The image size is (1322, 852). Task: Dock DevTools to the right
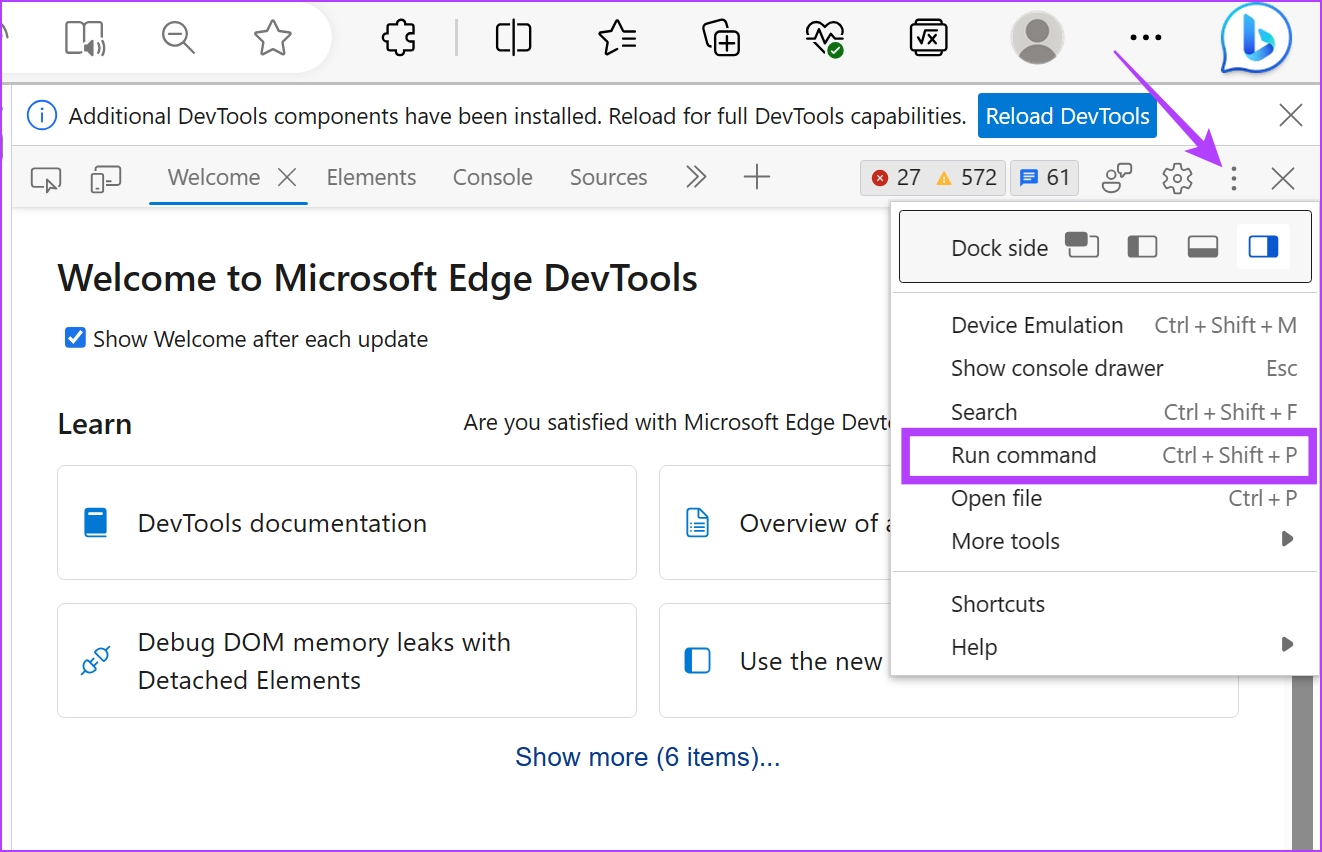1263,246
